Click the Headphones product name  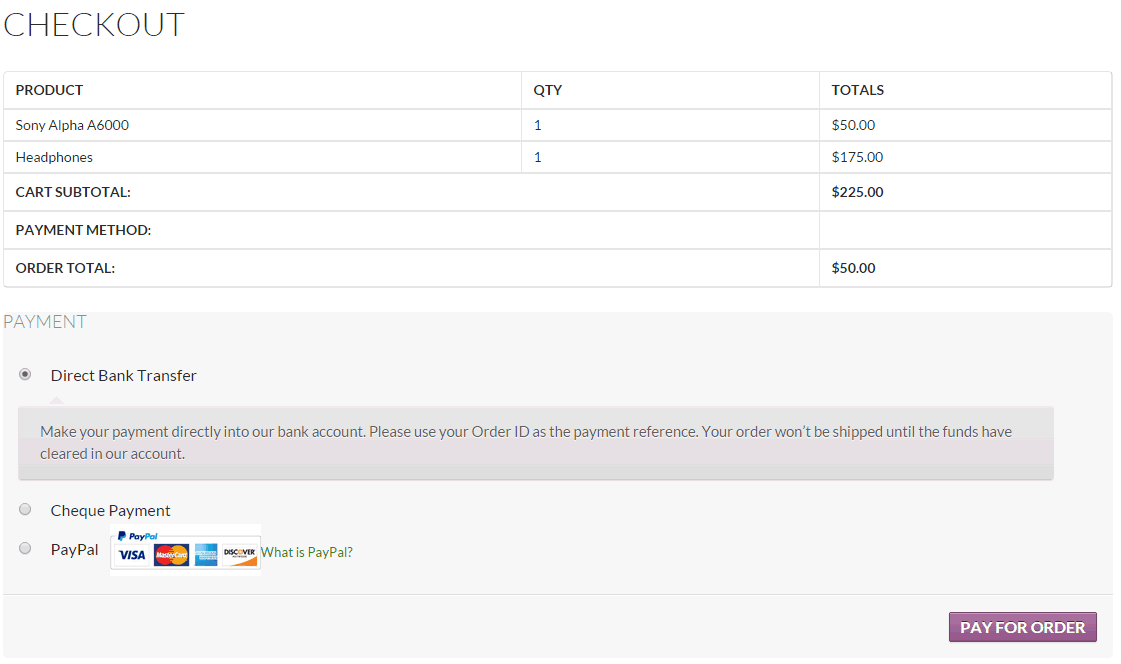pos(54,158)
